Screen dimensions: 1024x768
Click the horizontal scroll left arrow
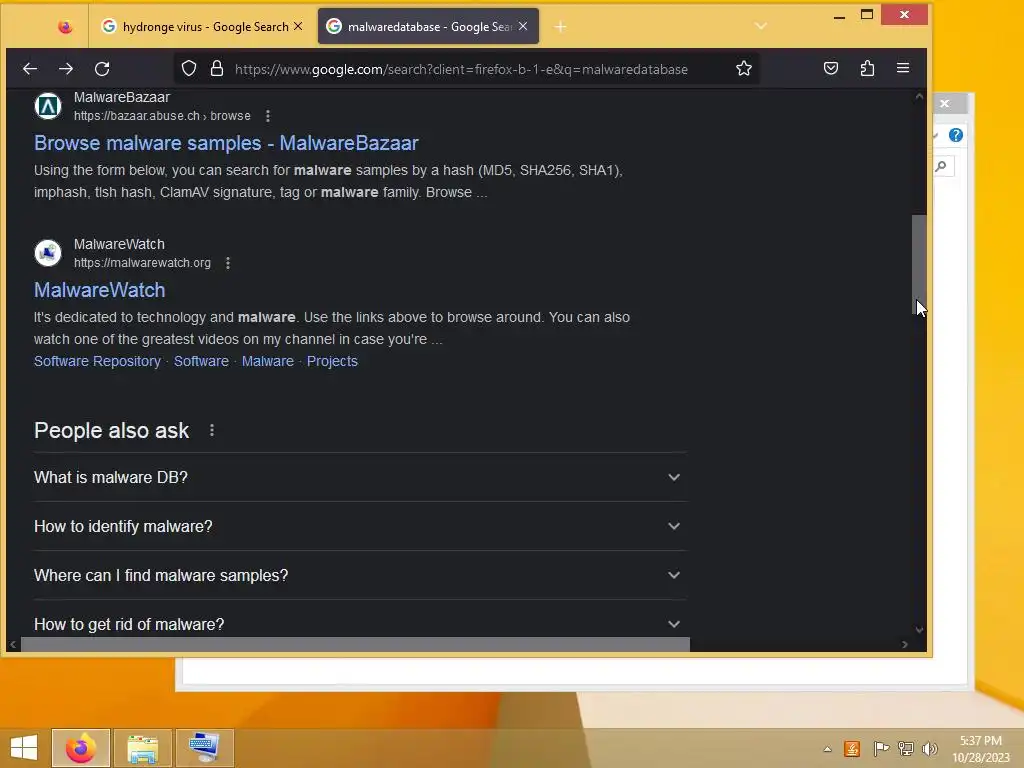pyautogui.click(x=12, y=645)
